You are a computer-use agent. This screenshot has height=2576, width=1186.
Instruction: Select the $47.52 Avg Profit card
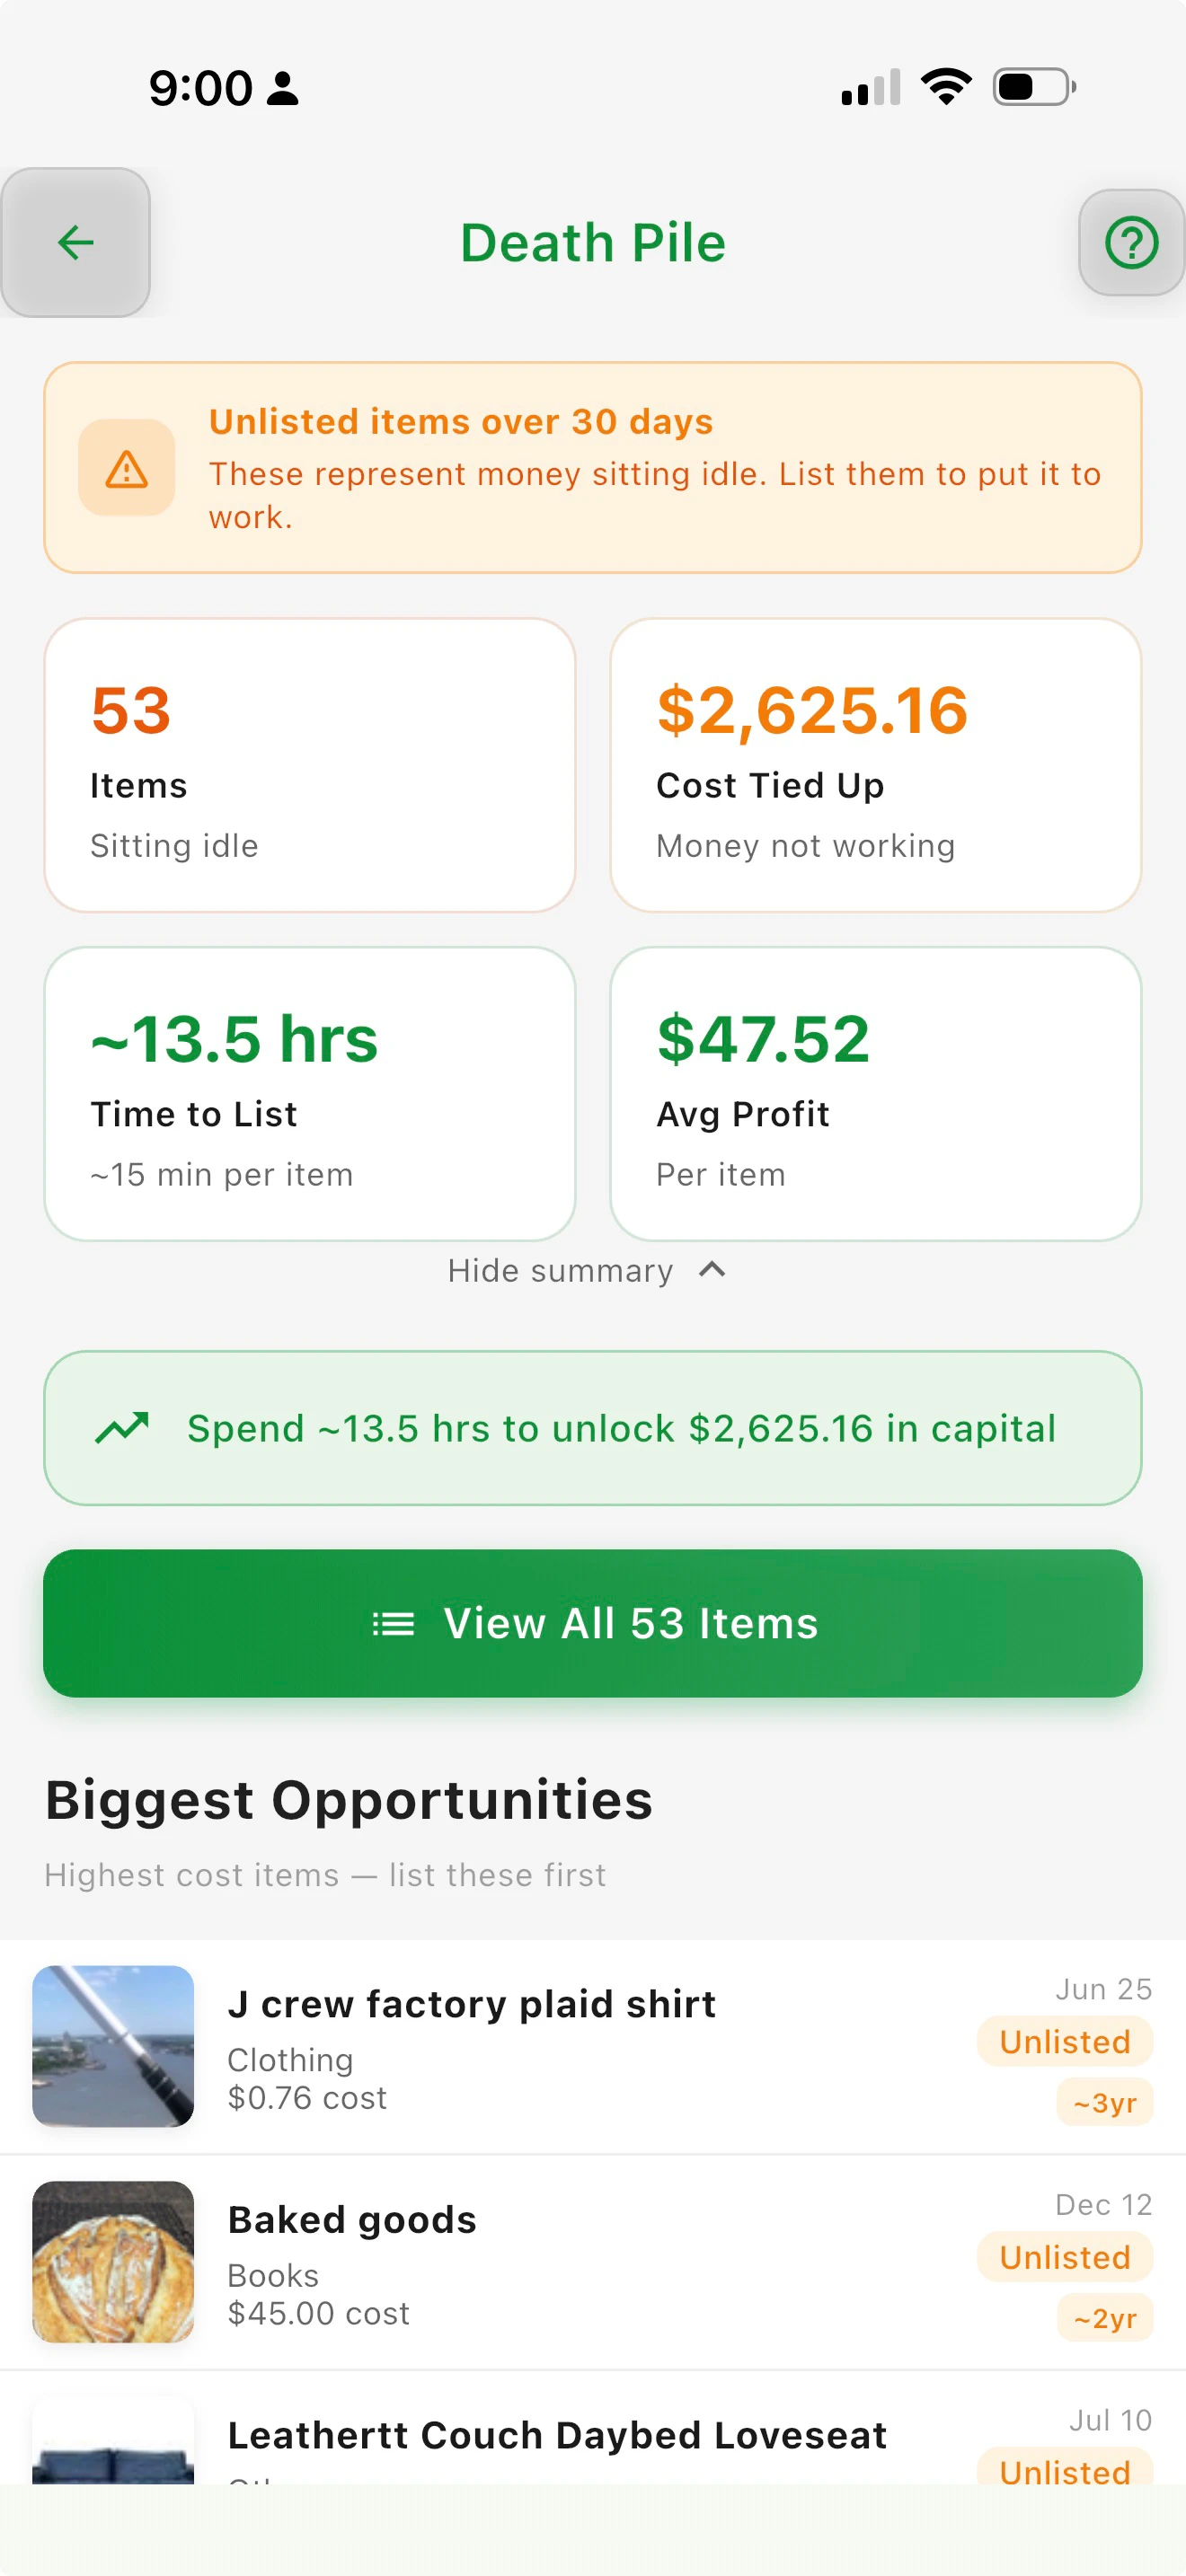876,1094
